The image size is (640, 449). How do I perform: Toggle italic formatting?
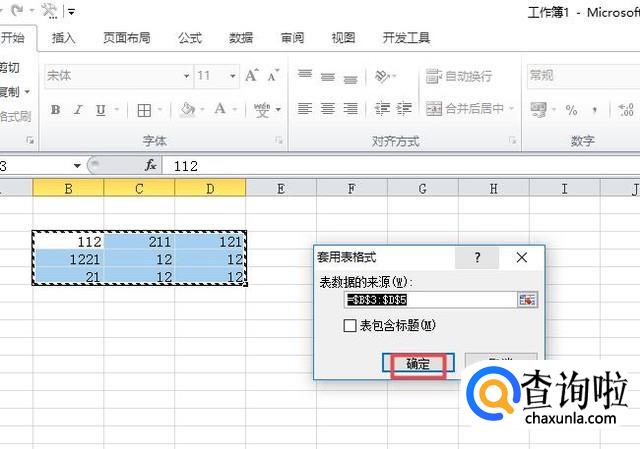pos(78,110)
